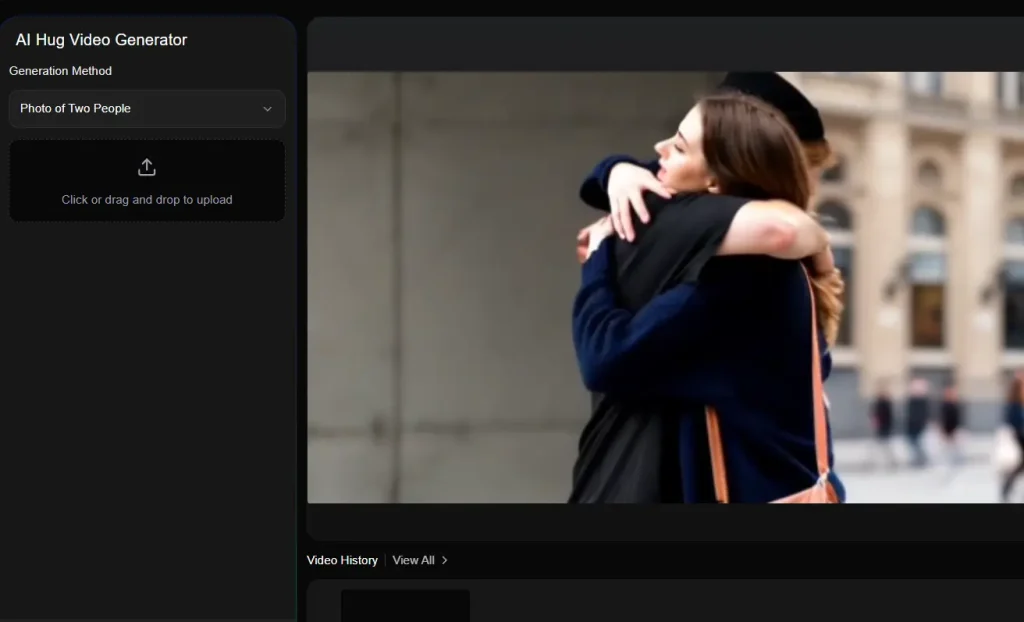
Task: Switch to the Video History section
Action: [342, 560]
